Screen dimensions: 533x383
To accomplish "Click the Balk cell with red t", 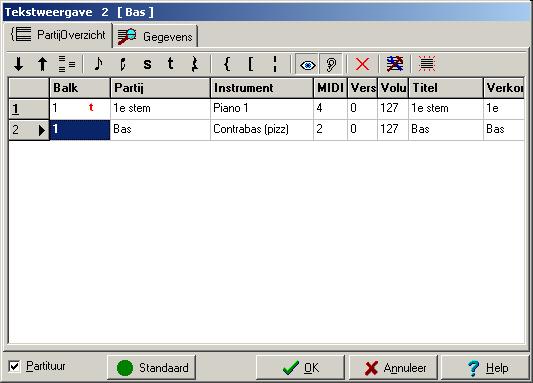I will point(80,109).
